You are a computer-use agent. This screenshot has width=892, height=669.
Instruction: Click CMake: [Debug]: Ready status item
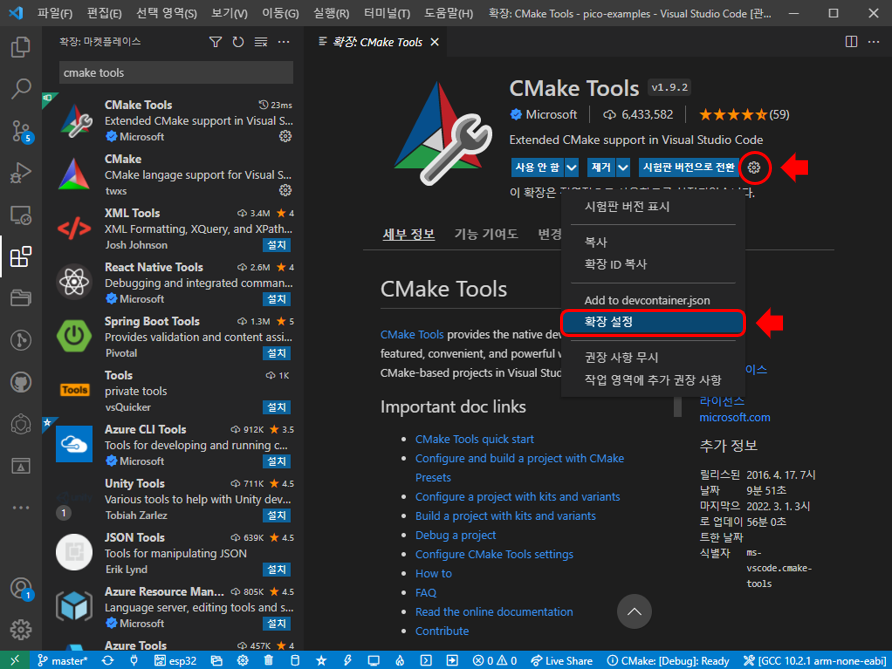(667, 660)
